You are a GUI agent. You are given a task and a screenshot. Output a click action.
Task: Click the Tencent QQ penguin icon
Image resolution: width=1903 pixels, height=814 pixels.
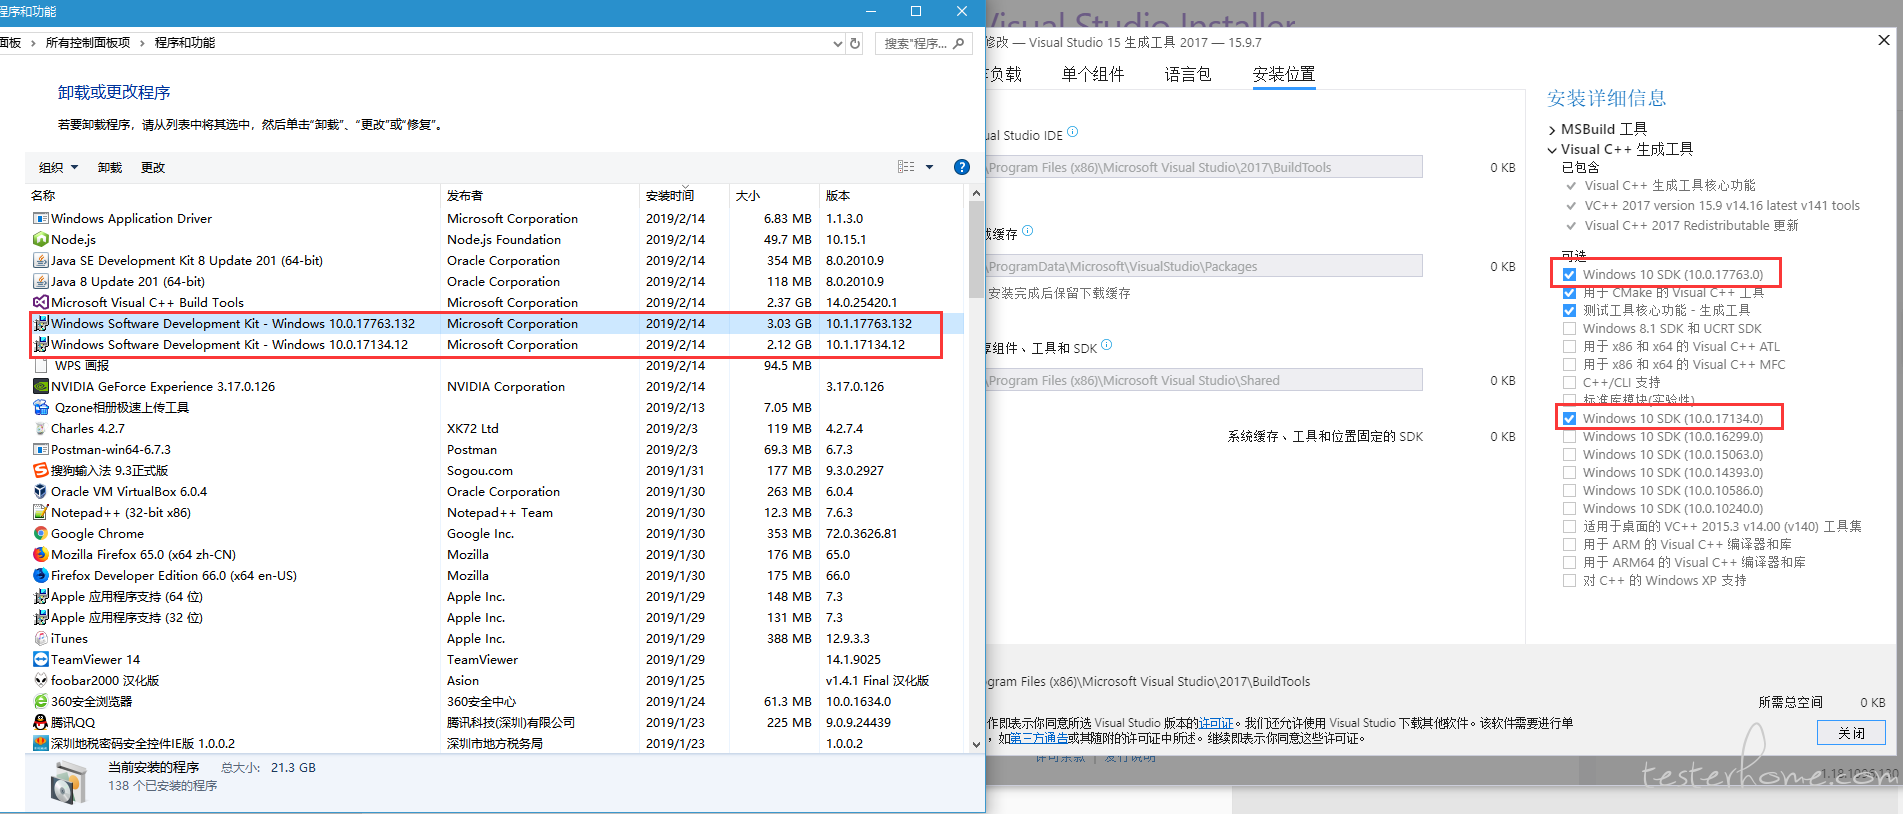point(41,722)
